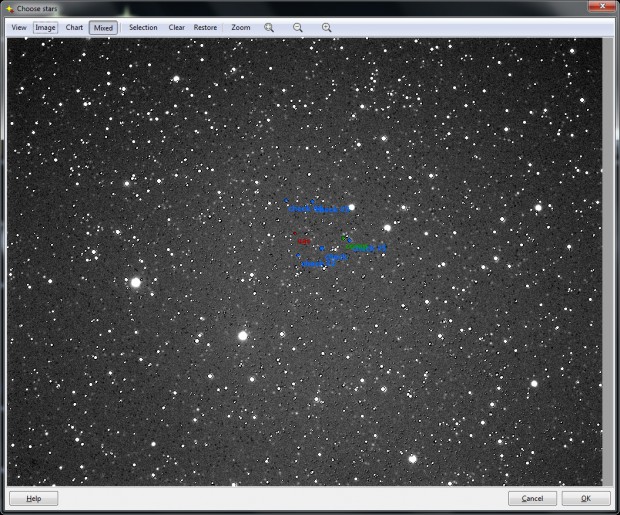Screen dimensions: 620x515
Task: Confirm star selection with OK
Action: click(586, 498)
